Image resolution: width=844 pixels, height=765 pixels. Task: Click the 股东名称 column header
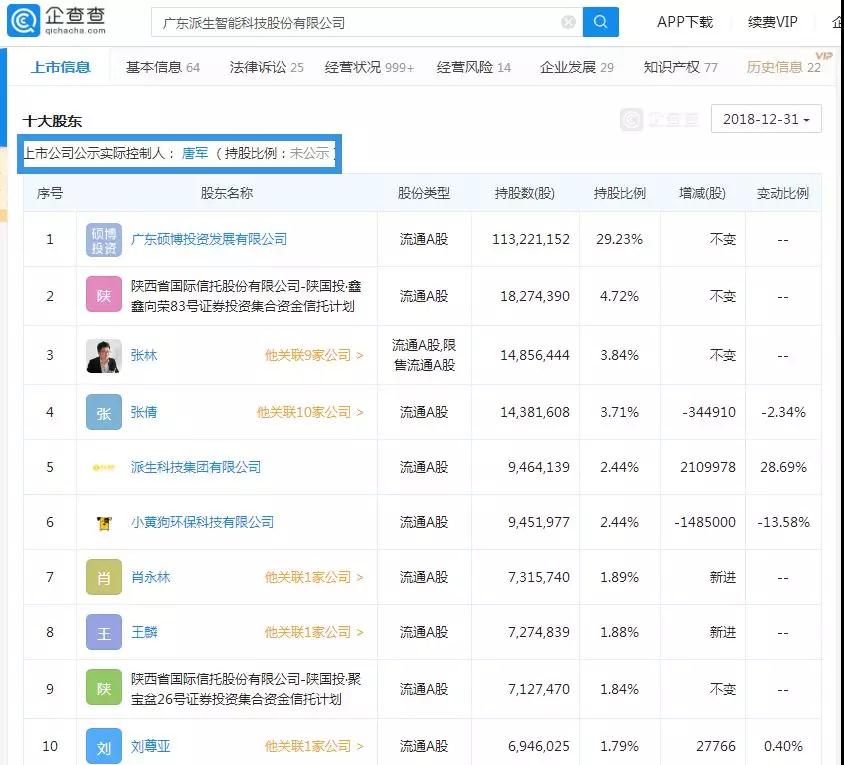click(x=227, y=193)
